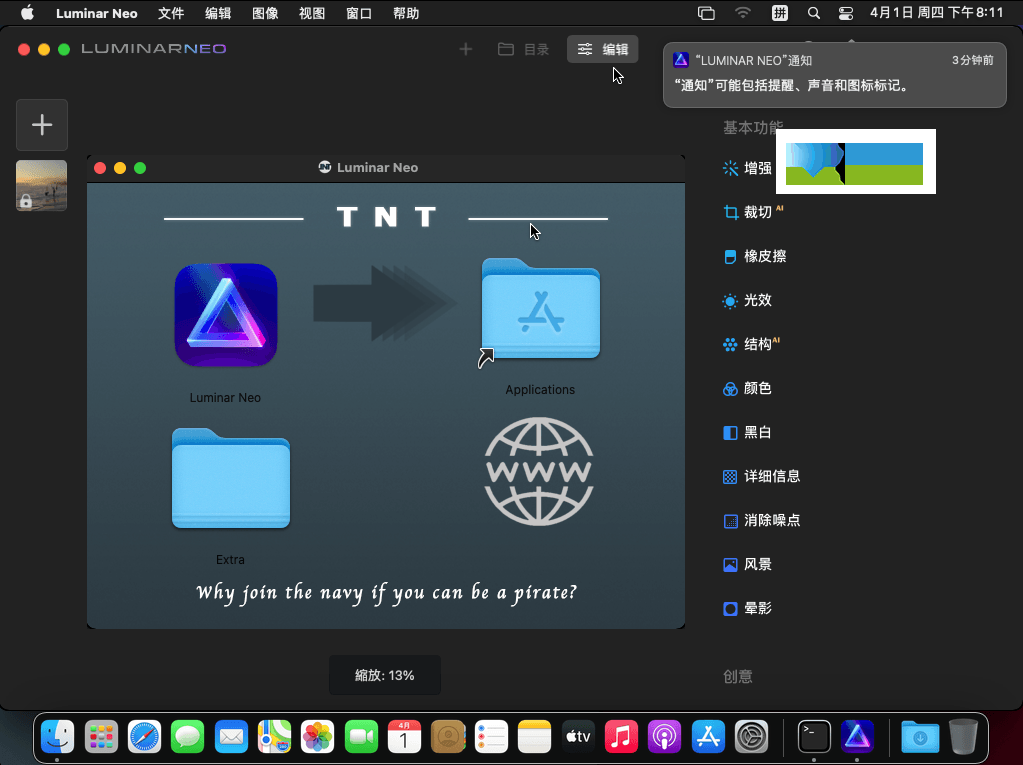Open the 晕影 vignette tool
1023x765 pixels.
click(747, 608)
